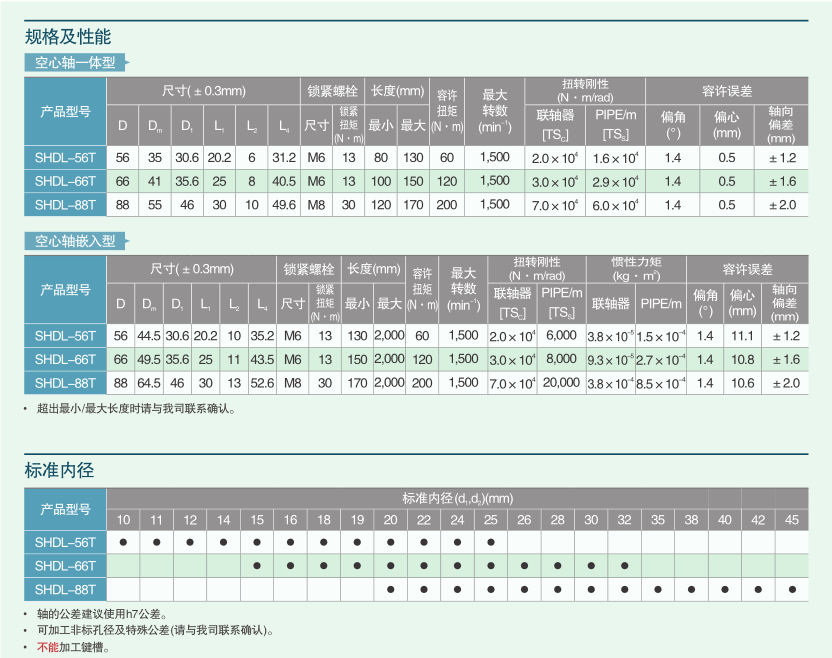Select the 空心轴嵌入型 table label
This screenshot has height=658, width=832.
point(75,242)
